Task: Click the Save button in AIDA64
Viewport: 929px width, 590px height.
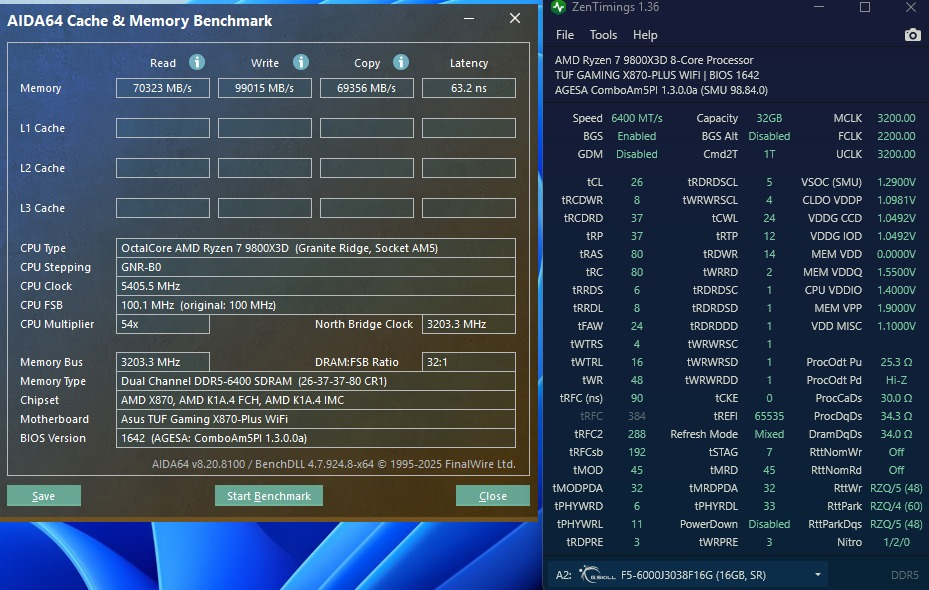Action: [44, 496]
